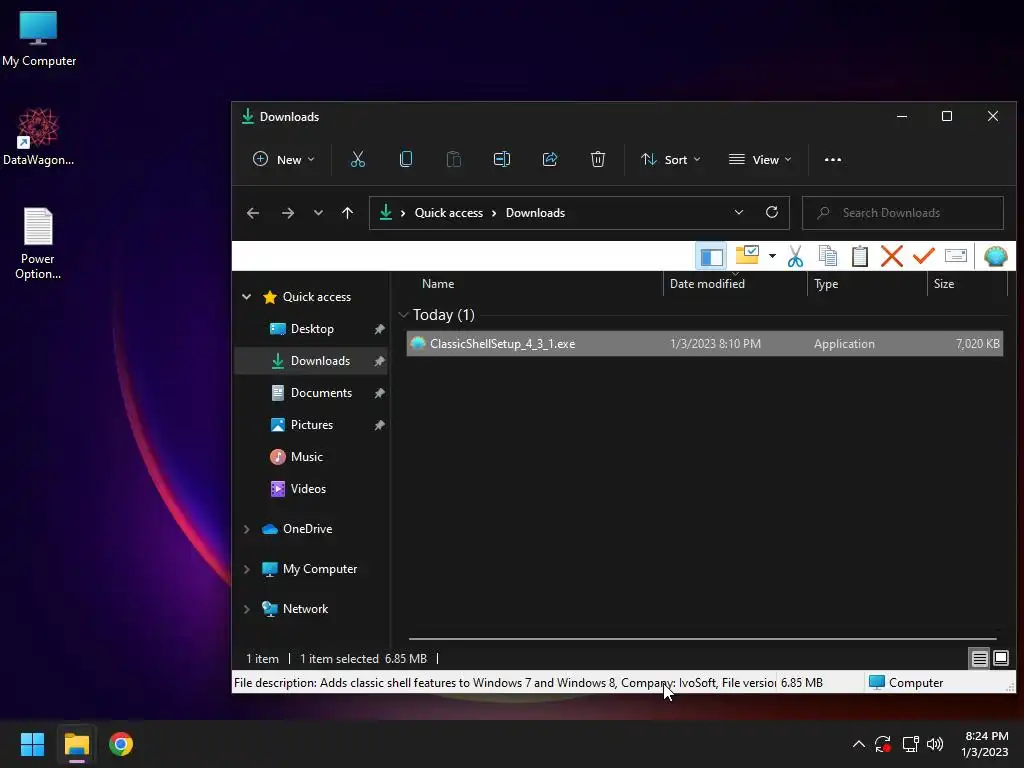Viewport: 1024px width, 768px height.
Task: Click the My Computer desktop shortcut
Action: (39, 39)
